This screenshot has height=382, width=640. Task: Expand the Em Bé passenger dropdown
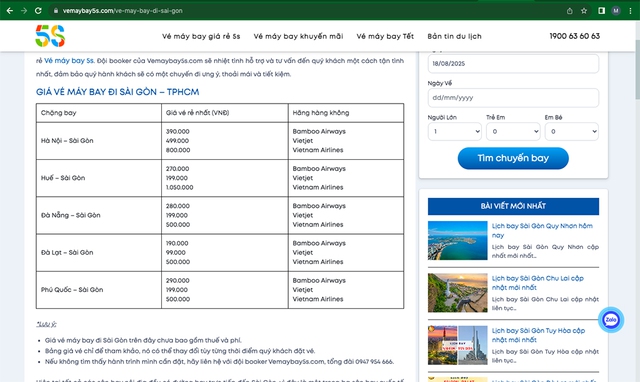(572, 131)
